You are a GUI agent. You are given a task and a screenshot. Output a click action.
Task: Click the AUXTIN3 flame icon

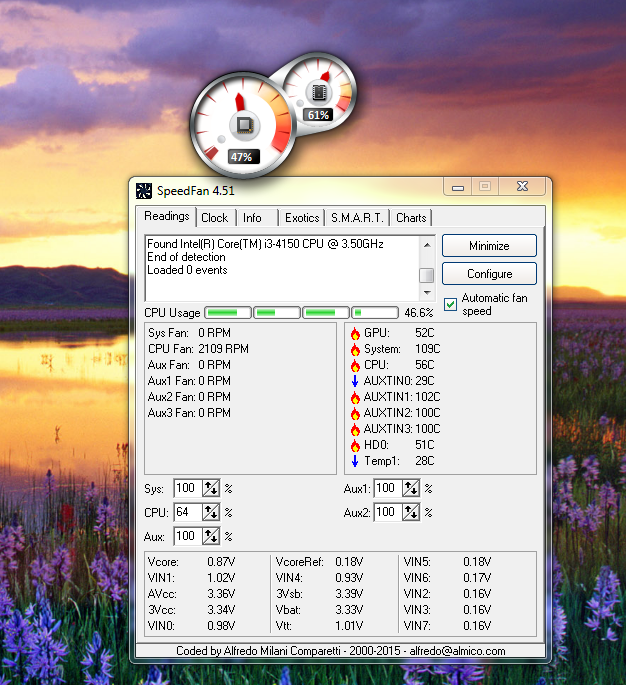(355, 429)
